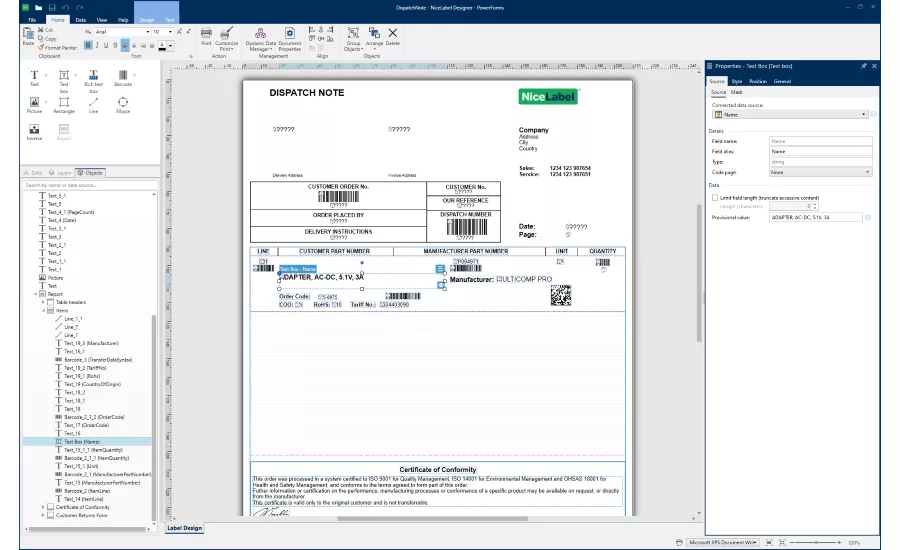This screenshot has height=550, width=900.
Task: Click the Format Painter button
Action: coord(57,48)
